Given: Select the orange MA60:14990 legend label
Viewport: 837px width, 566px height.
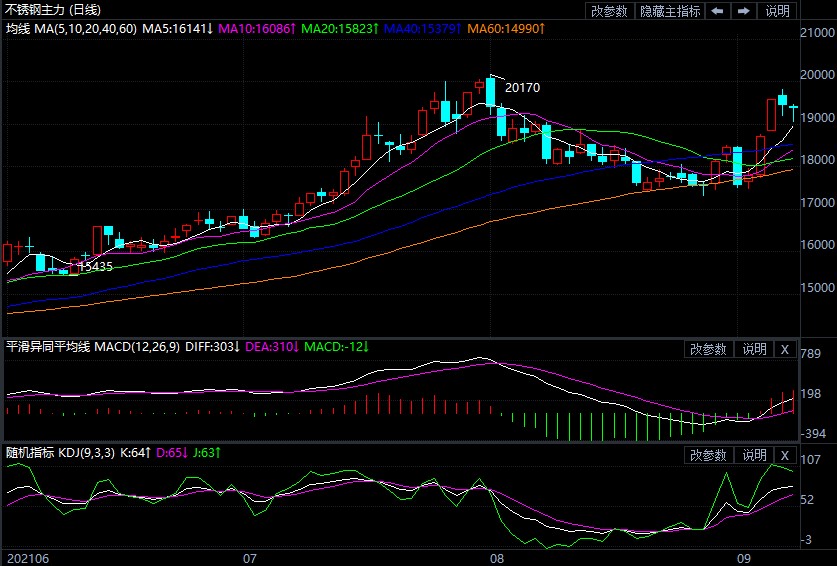Looking at the screenshot, I should tap(506, 29).
